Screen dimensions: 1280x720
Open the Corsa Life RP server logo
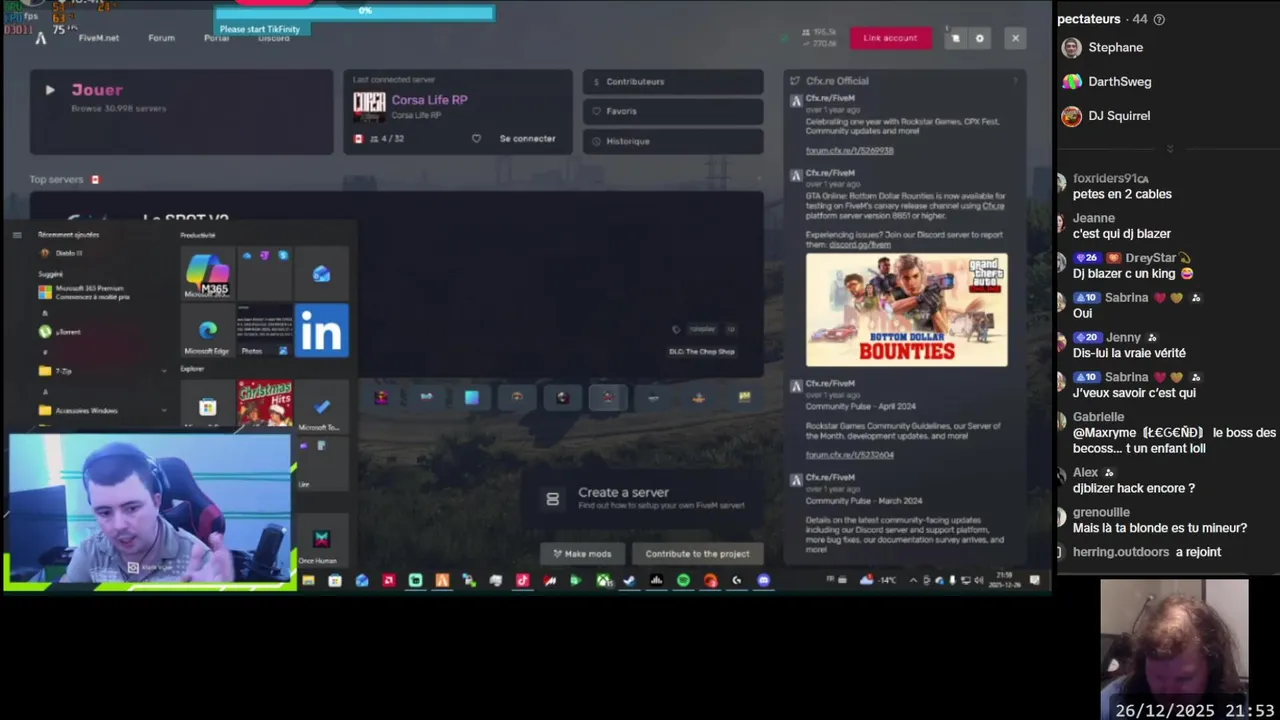point(369,105)
